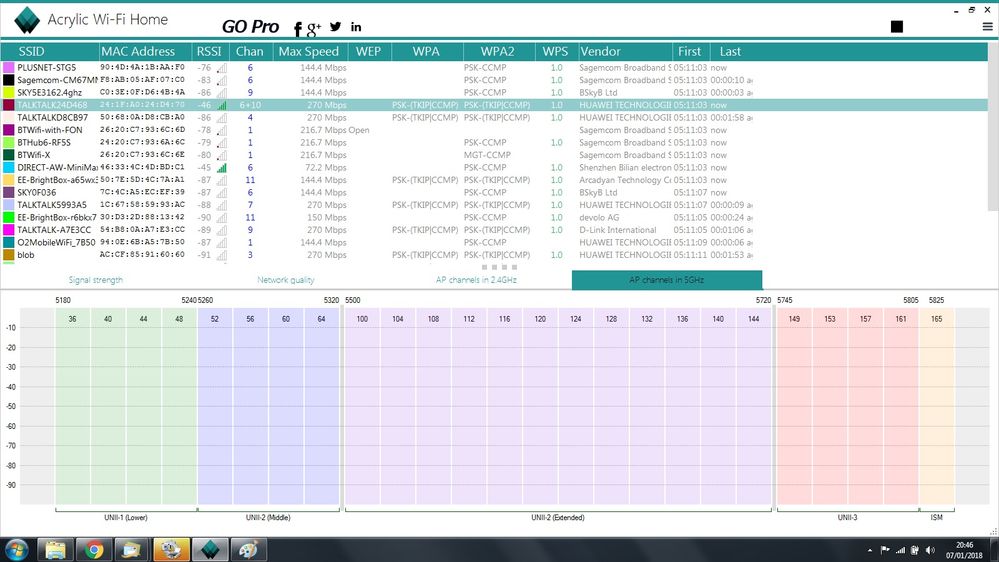Click Acrylic Wi-Fi taskbar icon
The width and height of the screenshot is (999, 562).
coord(210,549)
